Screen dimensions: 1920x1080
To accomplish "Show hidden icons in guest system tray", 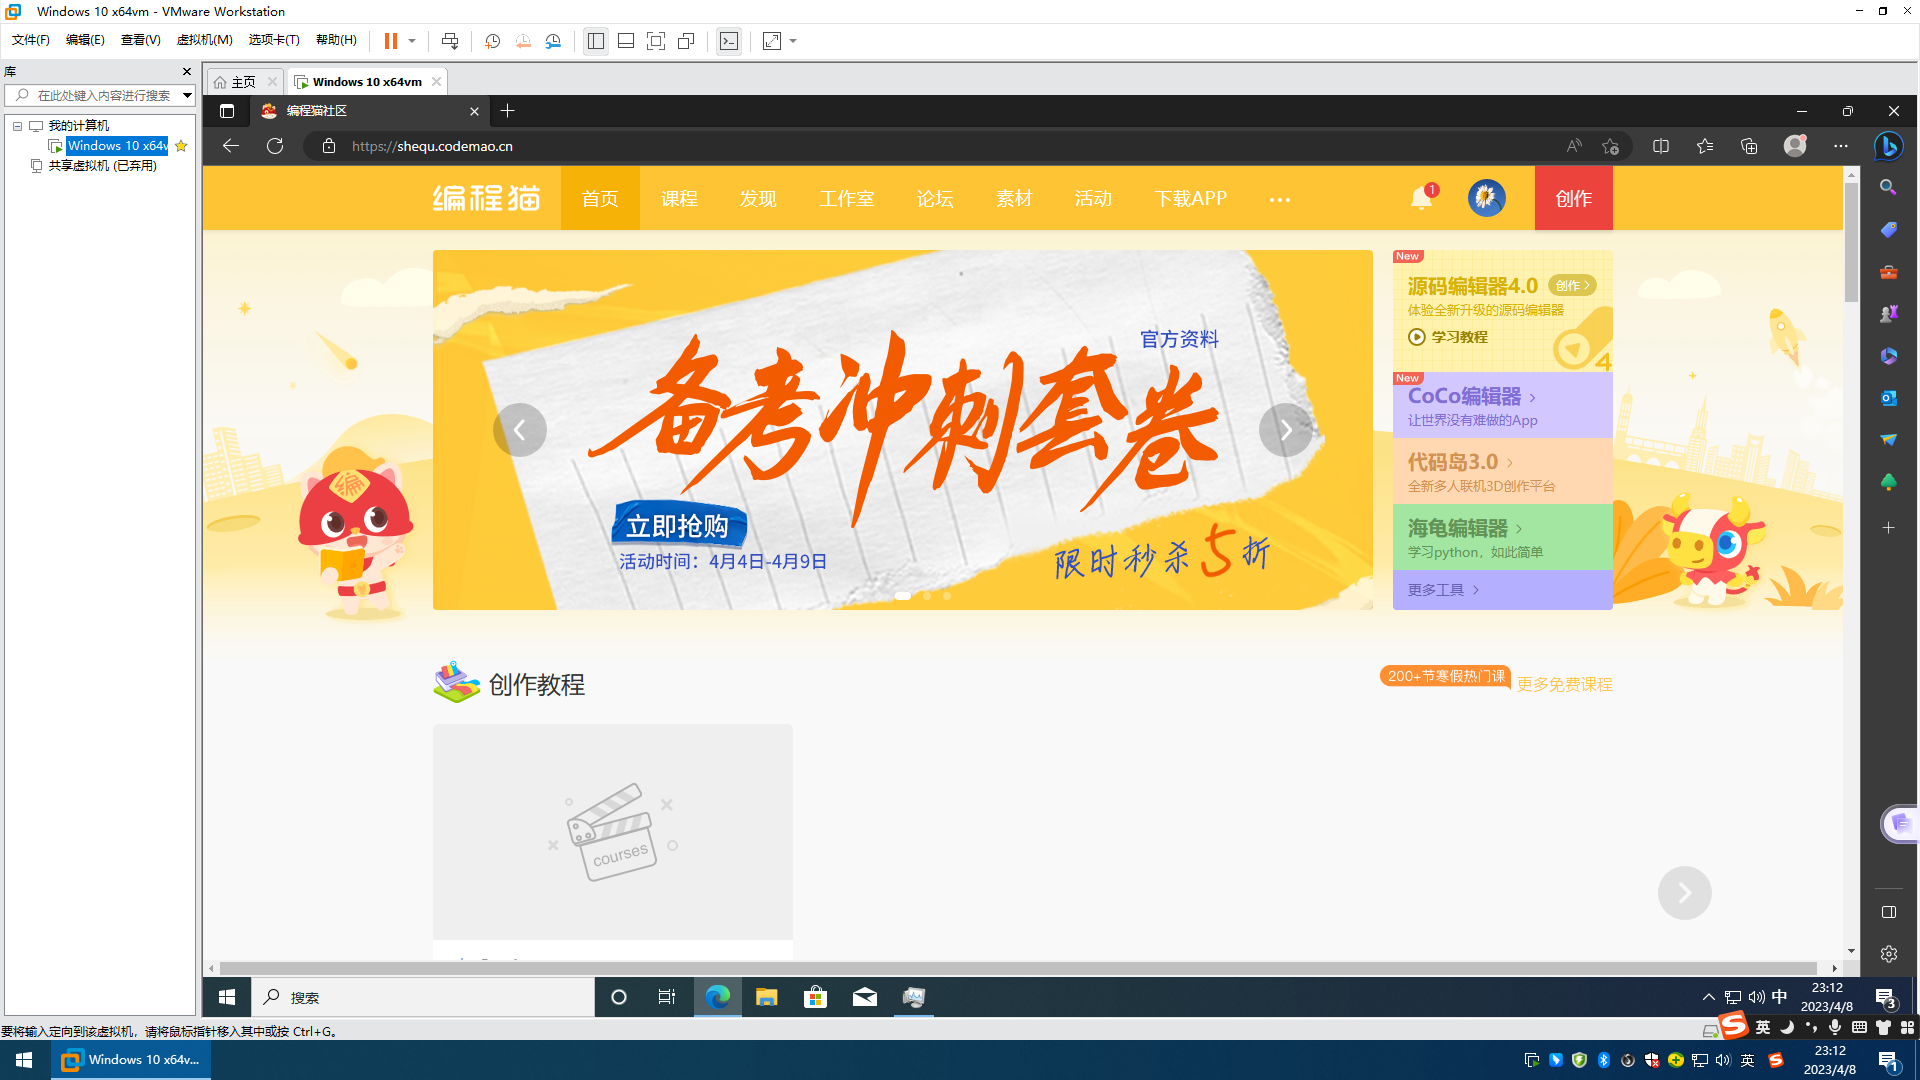I will point(1709,997).
